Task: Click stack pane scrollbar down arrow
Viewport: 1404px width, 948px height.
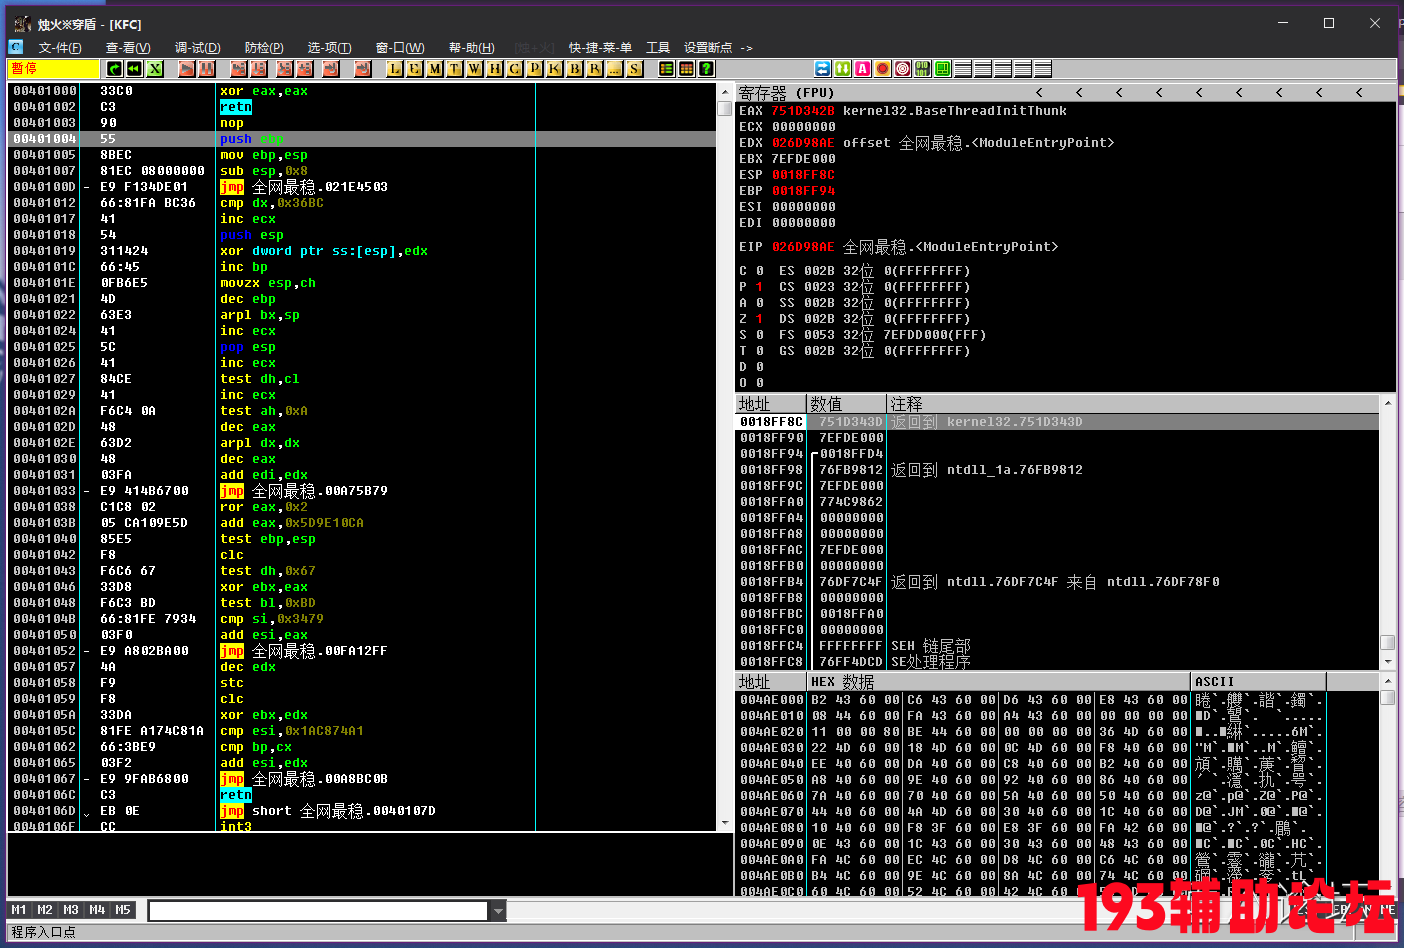Action: (x=1387, y=661)
